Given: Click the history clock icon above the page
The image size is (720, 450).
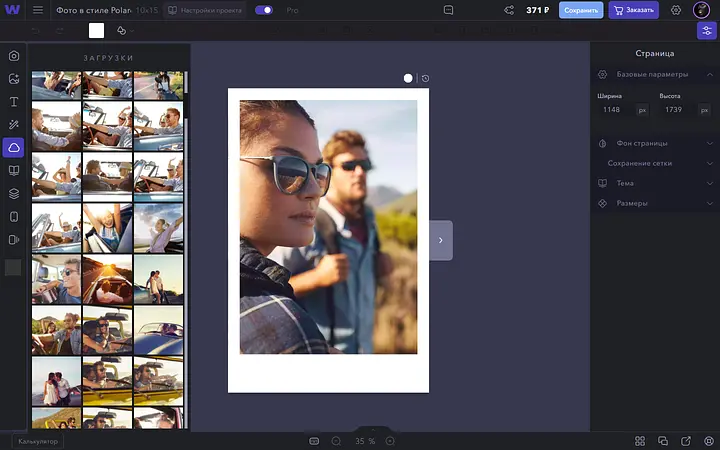Looking at the screenshot, I should [426, 79].
